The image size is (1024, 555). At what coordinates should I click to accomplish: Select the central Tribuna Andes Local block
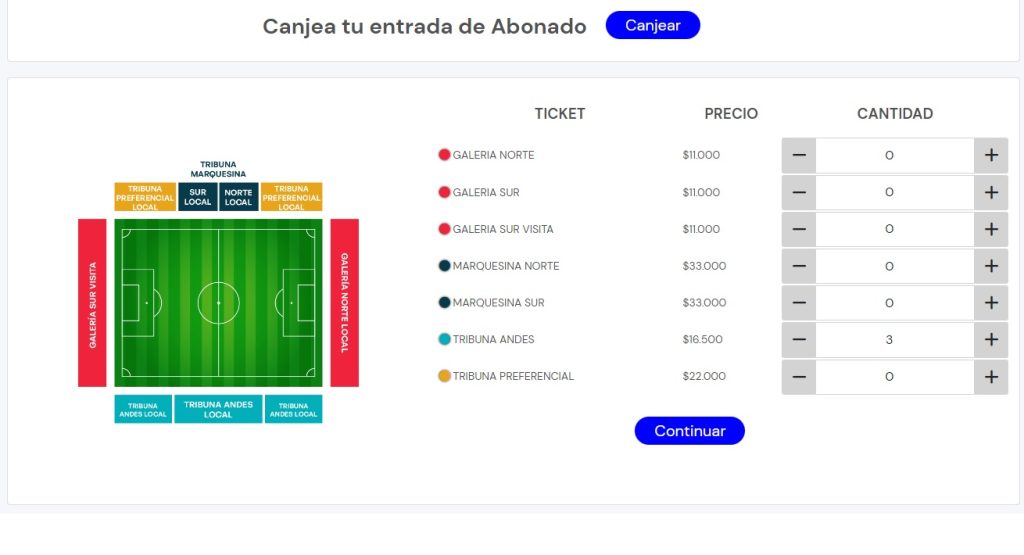pyautogui.click(x=218, y=409)
